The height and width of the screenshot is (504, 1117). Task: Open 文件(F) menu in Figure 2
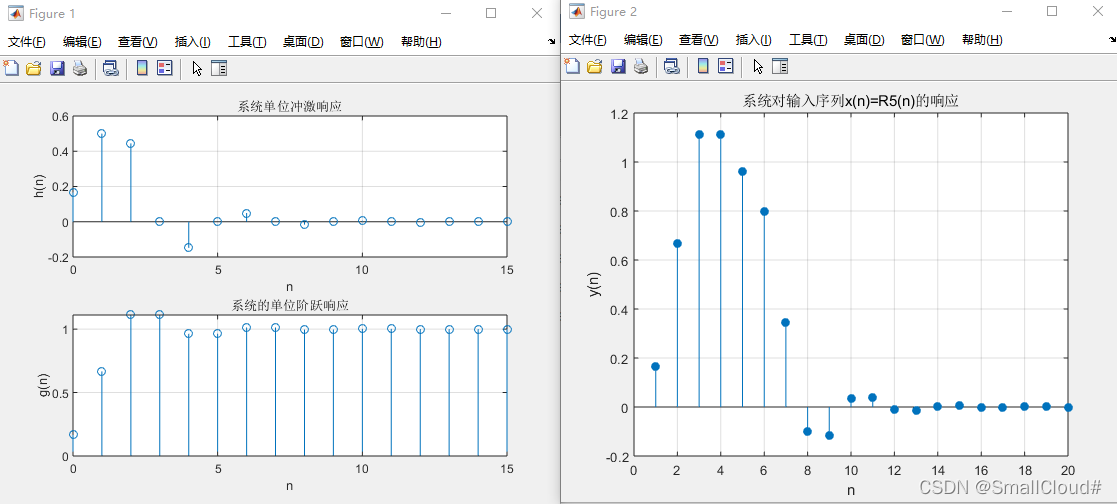pyautogui.click(x=588, y=40)
